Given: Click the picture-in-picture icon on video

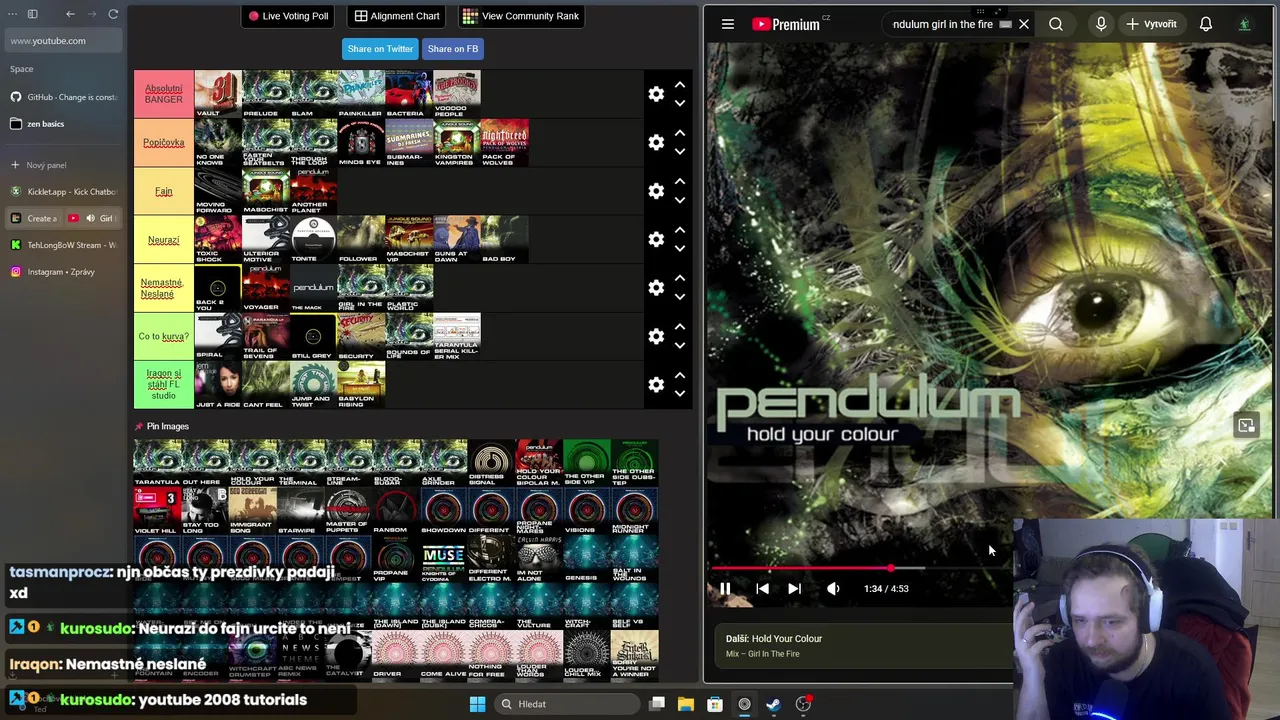Looking at the screenshot, I should (x=1246, y=426).
